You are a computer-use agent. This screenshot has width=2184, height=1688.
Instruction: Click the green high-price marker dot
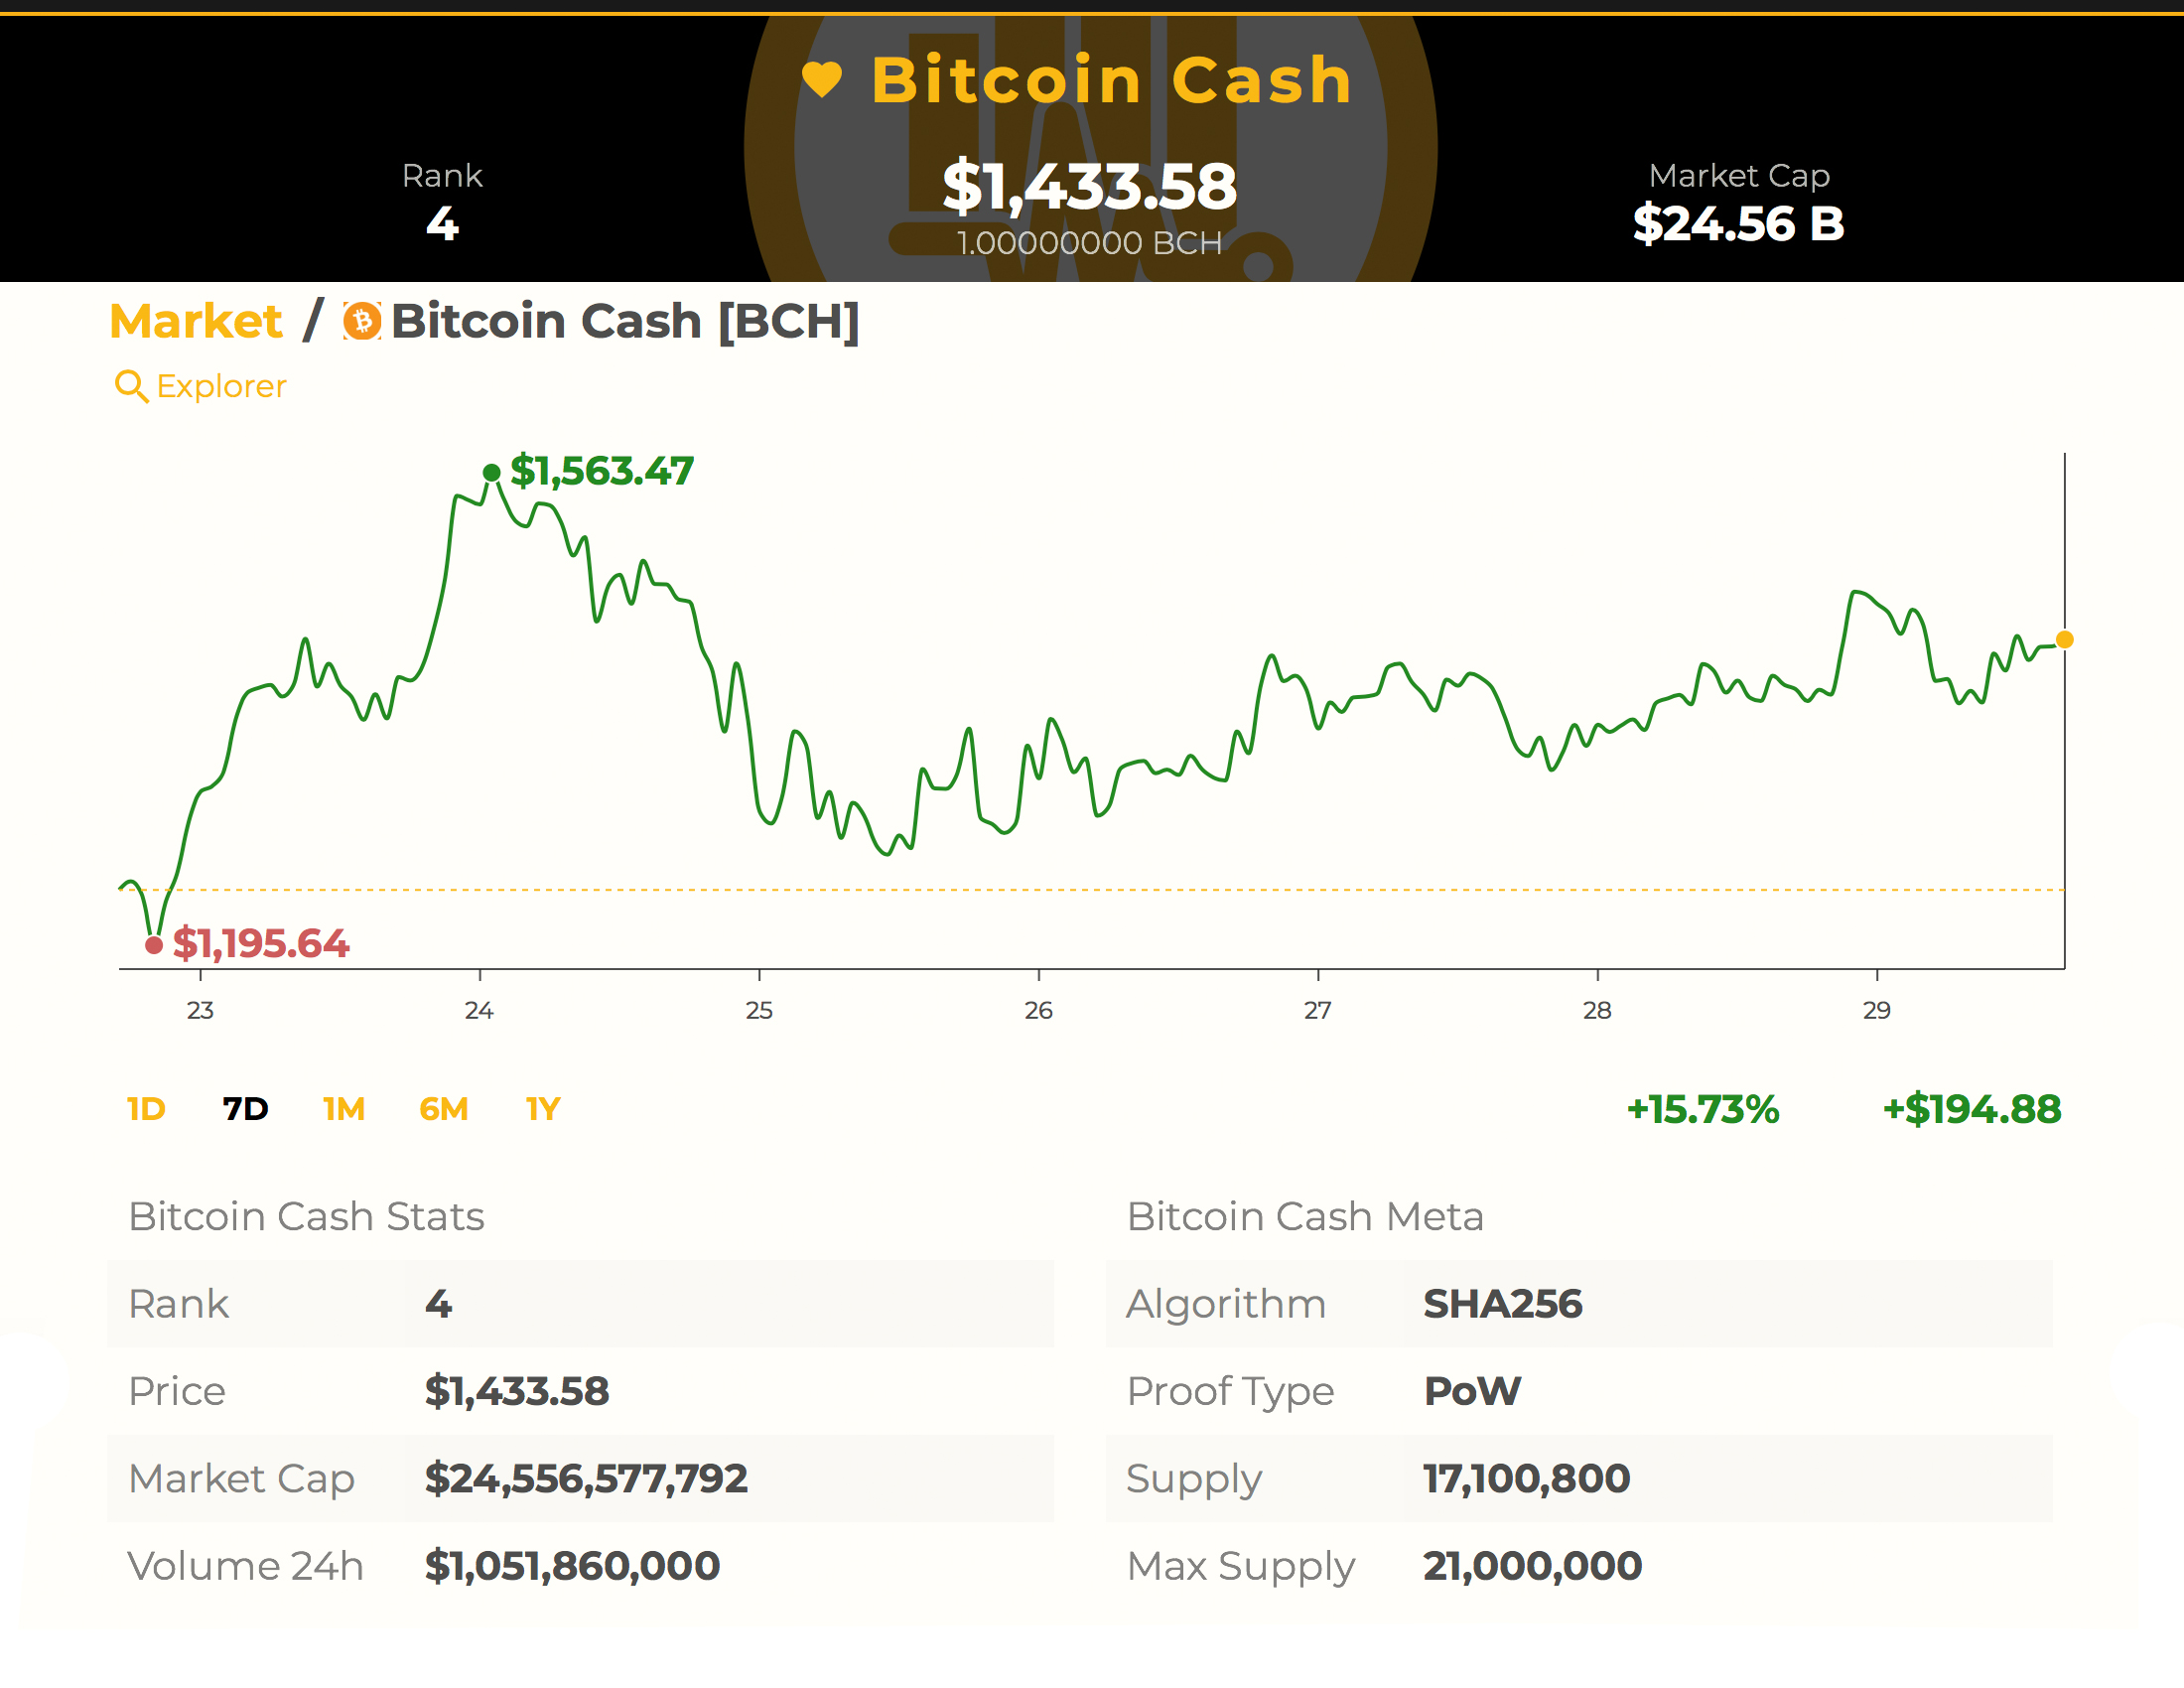click(x=491, y=472)
